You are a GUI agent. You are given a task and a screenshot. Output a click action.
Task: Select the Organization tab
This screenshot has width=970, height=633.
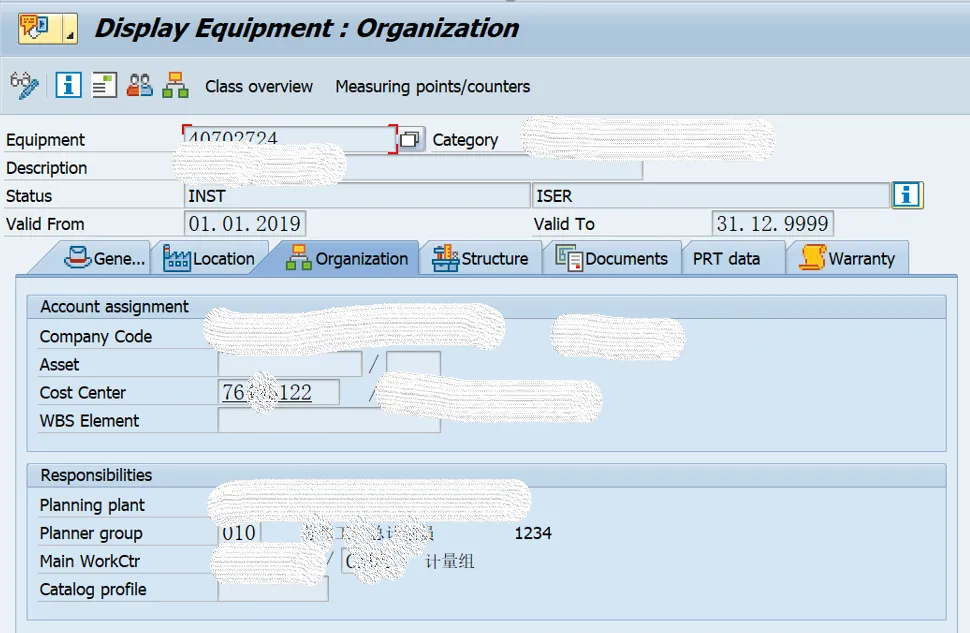tap(346, 259)
